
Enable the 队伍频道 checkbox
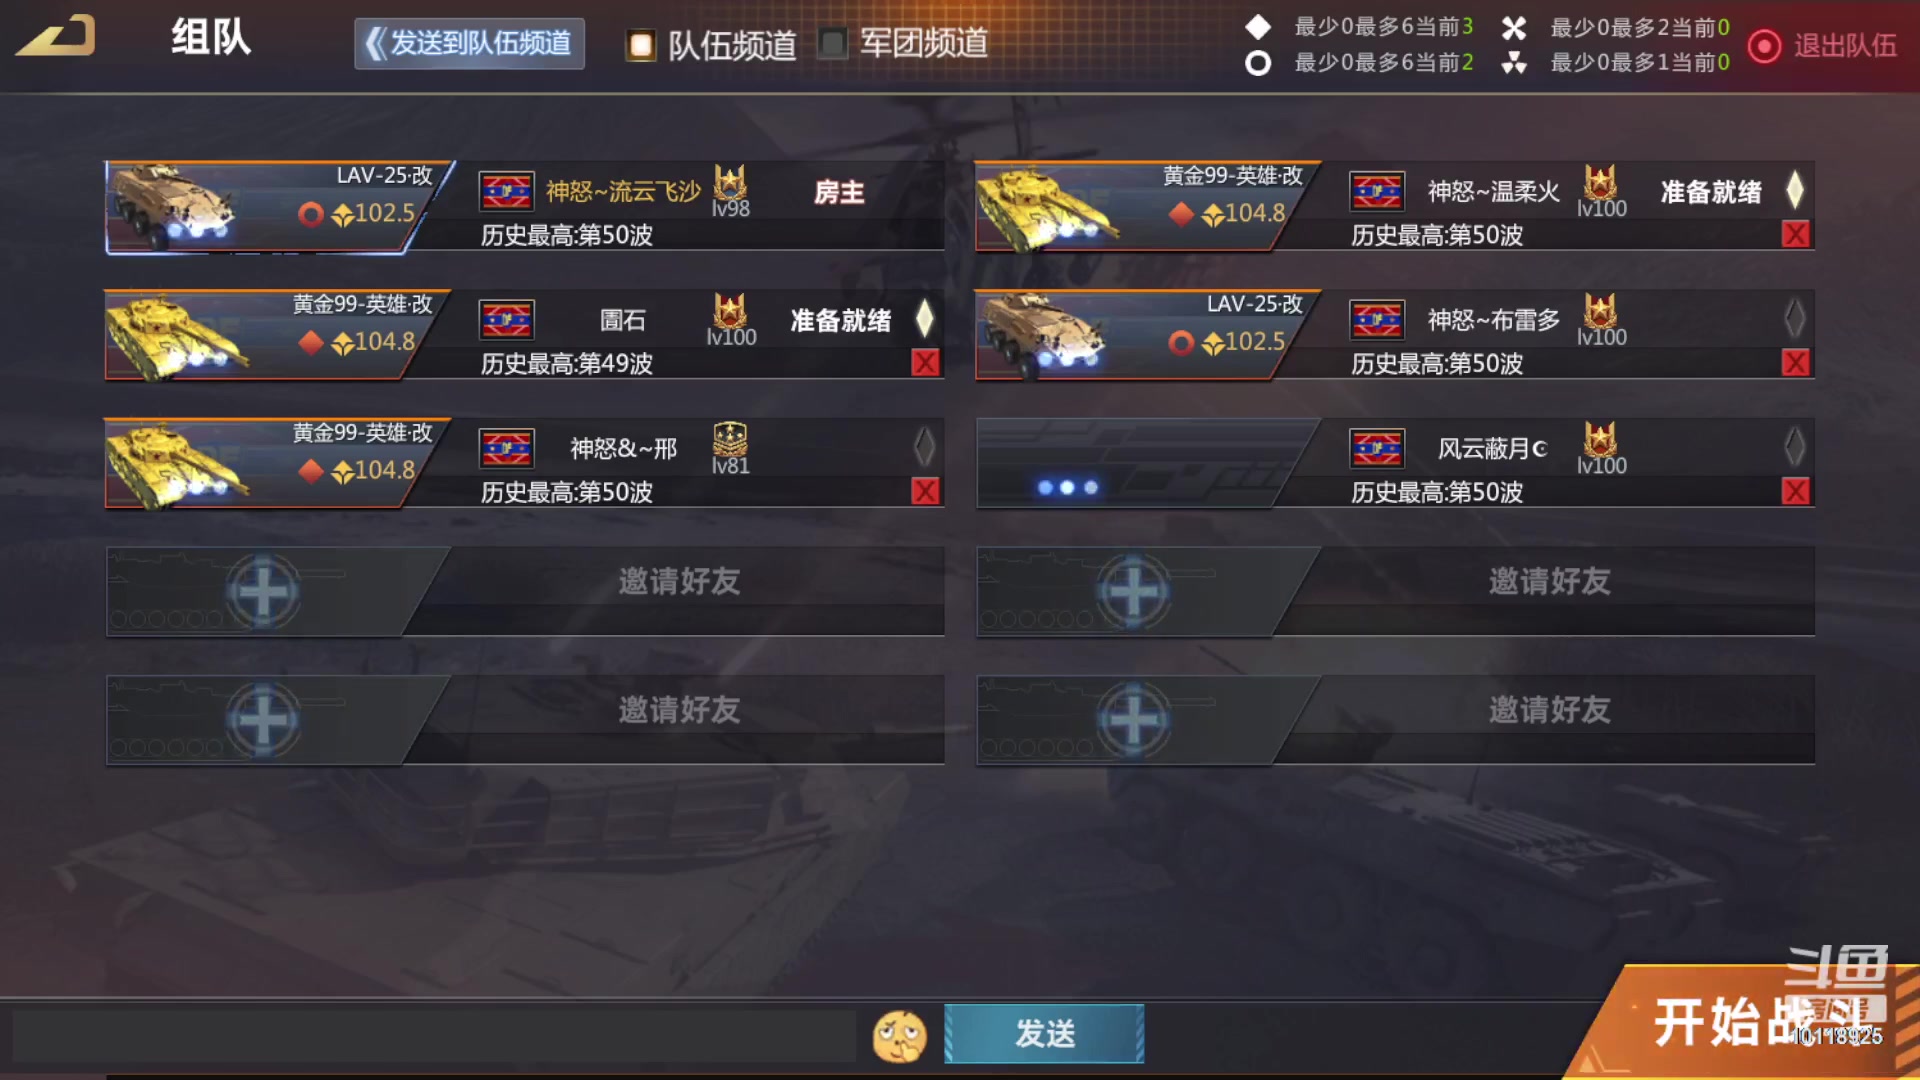pos(640,45)
